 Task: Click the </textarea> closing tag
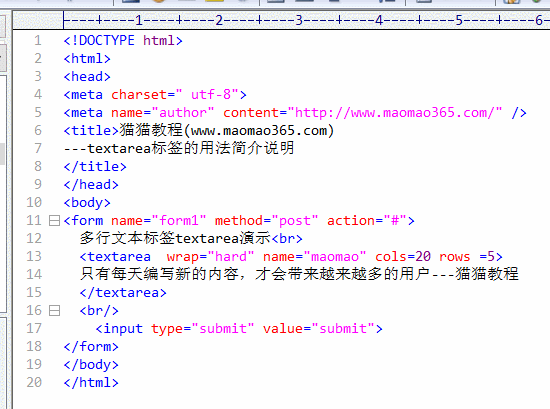(x=123, y=293)
